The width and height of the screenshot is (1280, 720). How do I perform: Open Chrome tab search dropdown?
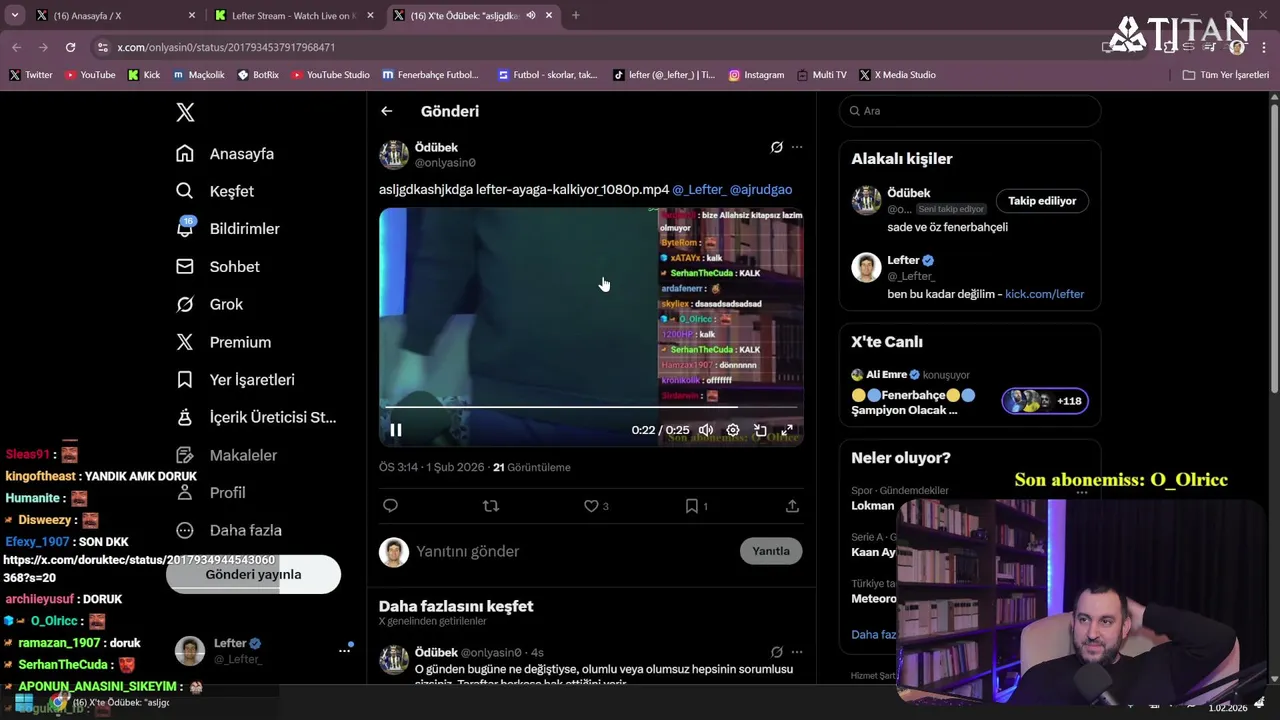(15, 15)
